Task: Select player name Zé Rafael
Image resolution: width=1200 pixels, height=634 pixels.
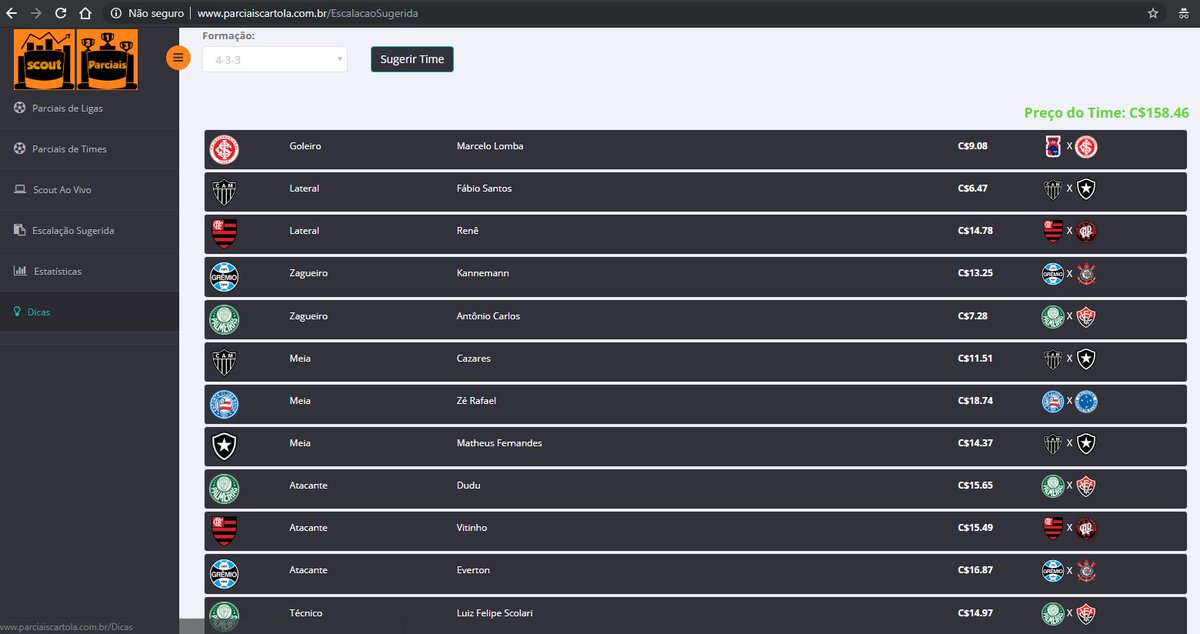Action: click(x=476, y=401)
